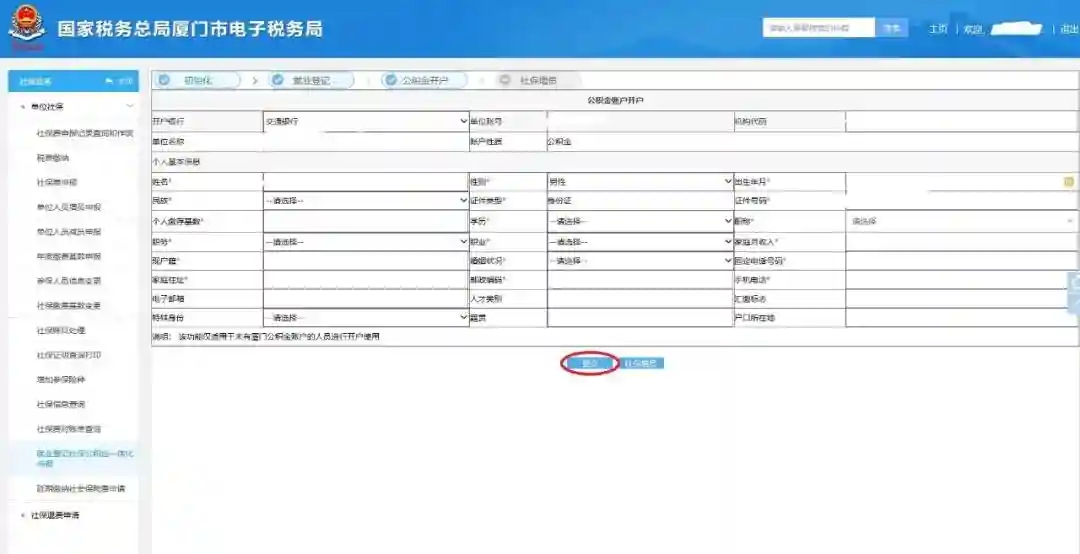Collapse the sidebar via 社保业务 header arrow
The width and height of the screenshot is (1080, 554).
[x=109, y=81]
